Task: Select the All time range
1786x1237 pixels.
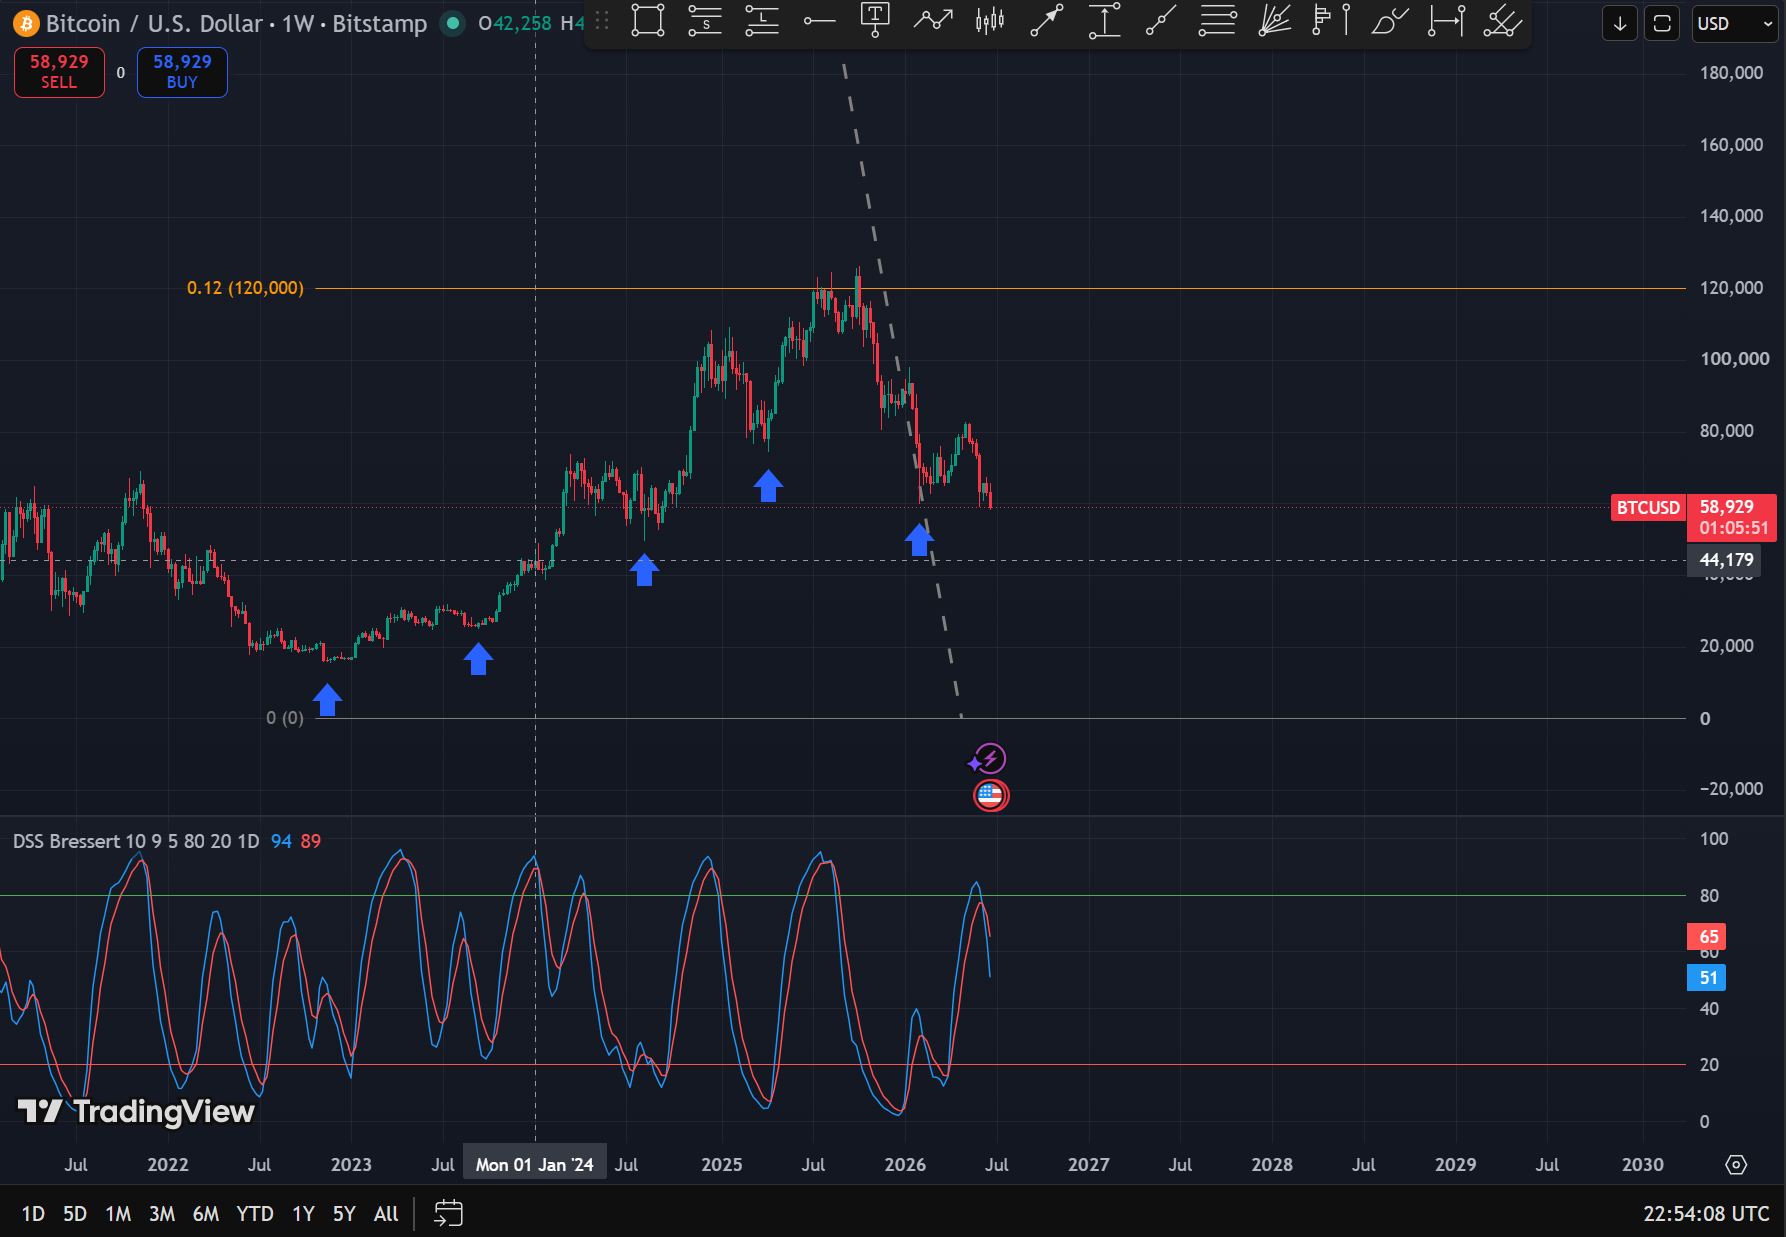Action: tap(386, 1213)
